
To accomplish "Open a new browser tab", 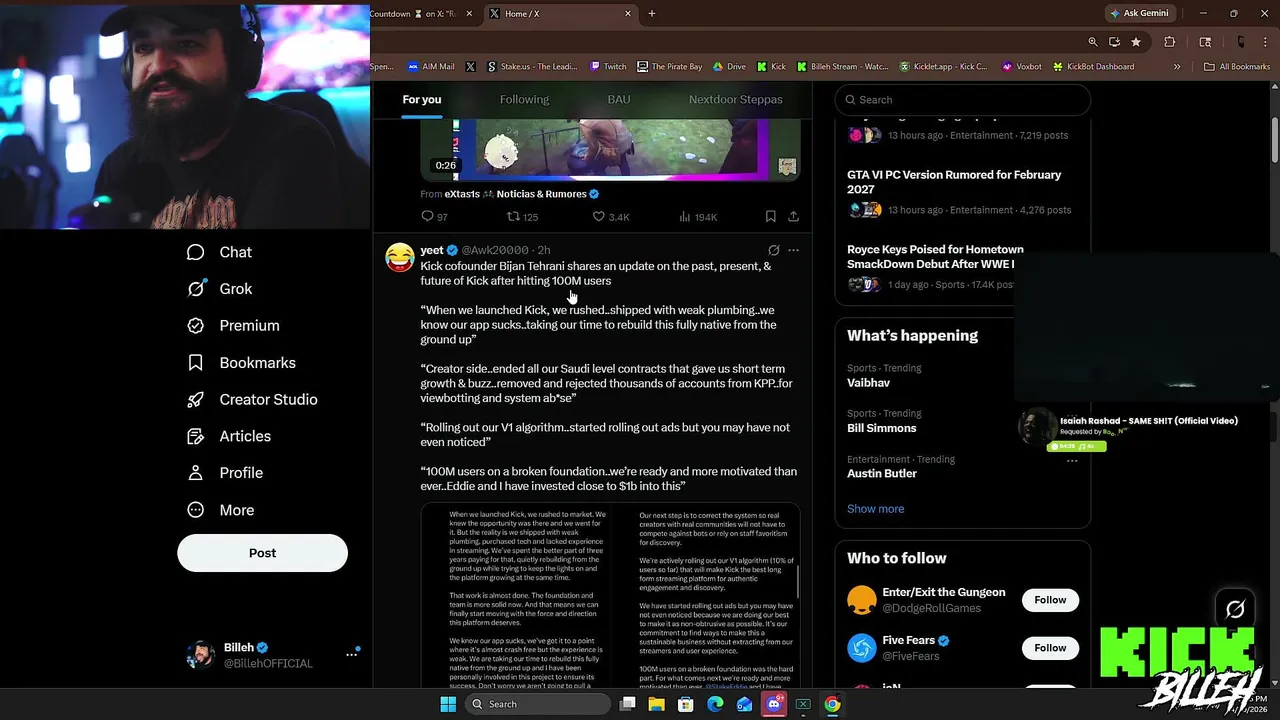I will click(x=652, y=14).
